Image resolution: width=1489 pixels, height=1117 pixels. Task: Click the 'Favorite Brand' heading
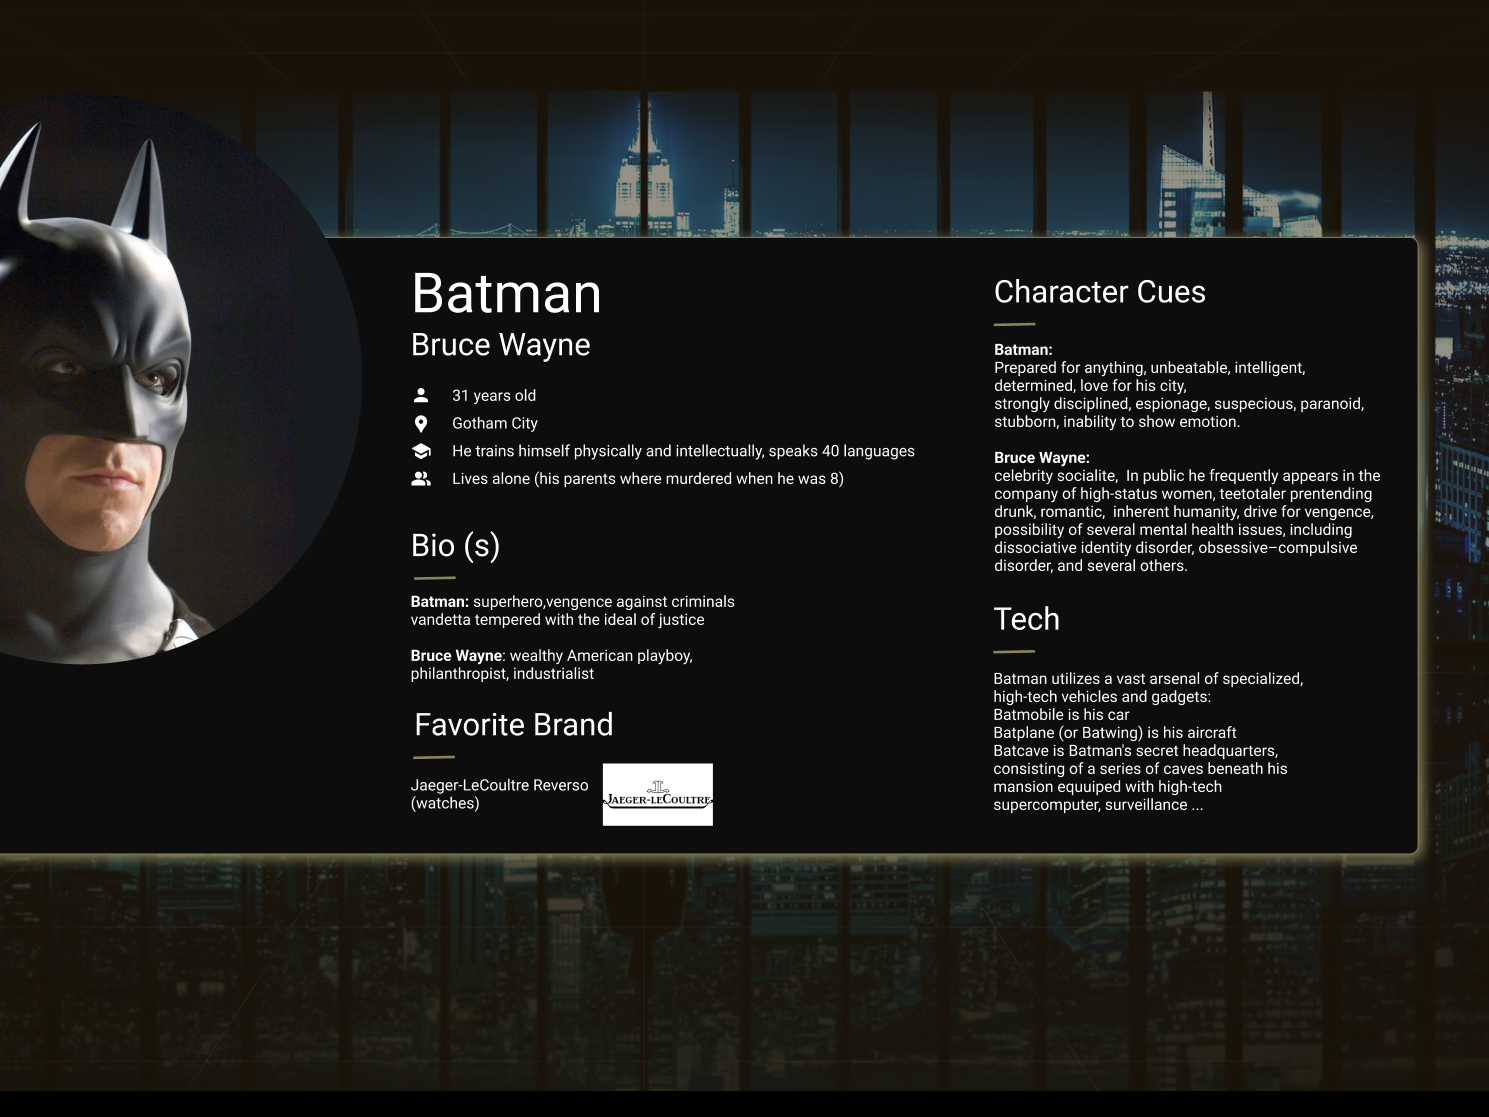[514, 725]
